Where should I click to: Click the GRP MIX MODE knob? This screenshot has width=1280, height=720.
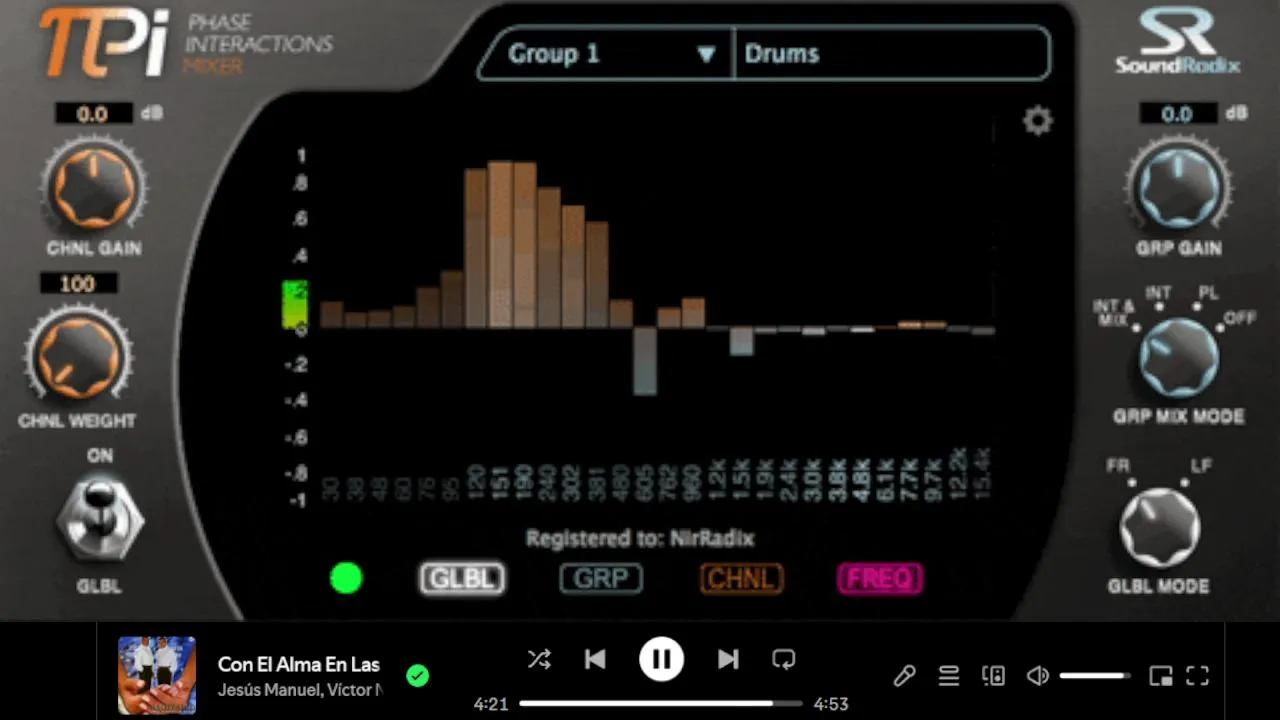pos(1179,357)
